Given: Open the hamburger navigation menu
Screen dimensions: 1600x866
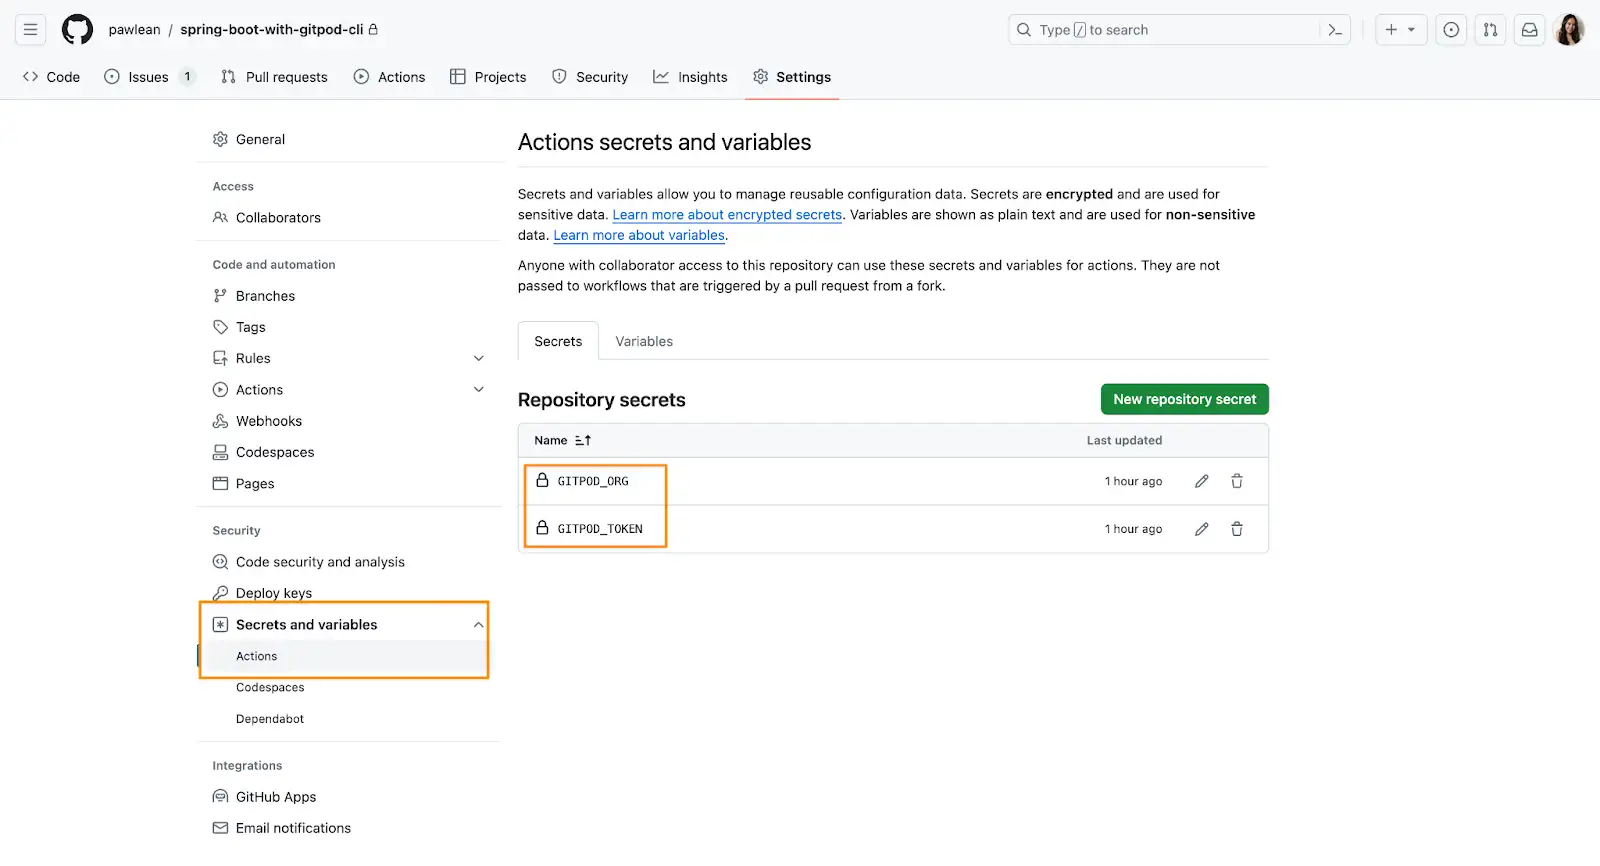Looking at the screenshot, I should click(31, 30).
